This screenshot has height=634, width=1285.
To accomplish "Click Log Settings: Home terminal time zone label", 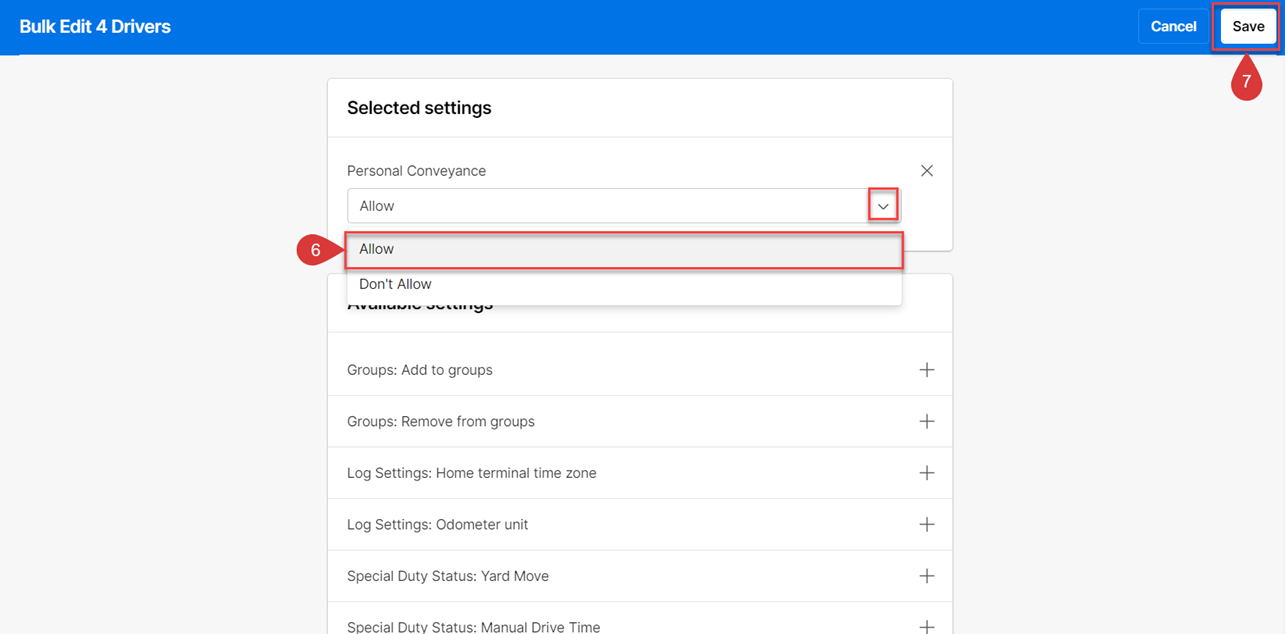I will 471,473.
